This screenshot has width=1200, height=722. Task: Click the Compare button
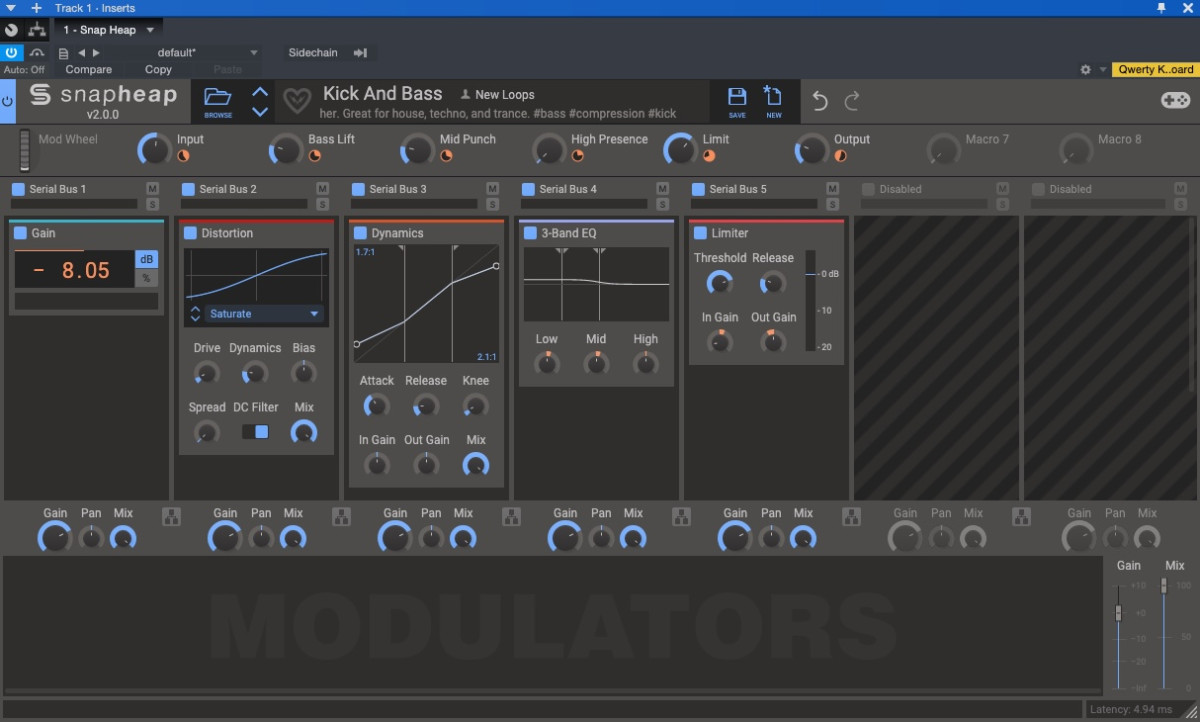pos(89,70)
